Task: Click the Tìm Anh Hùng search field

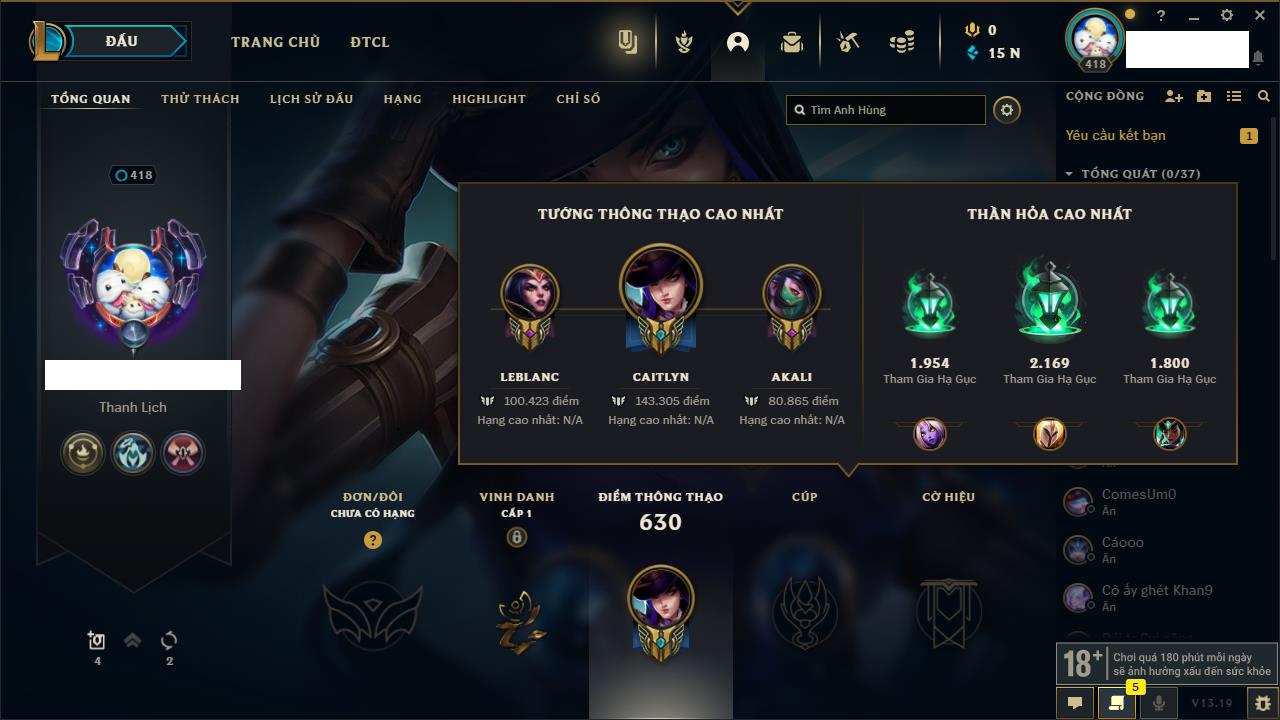Action: 886,110
